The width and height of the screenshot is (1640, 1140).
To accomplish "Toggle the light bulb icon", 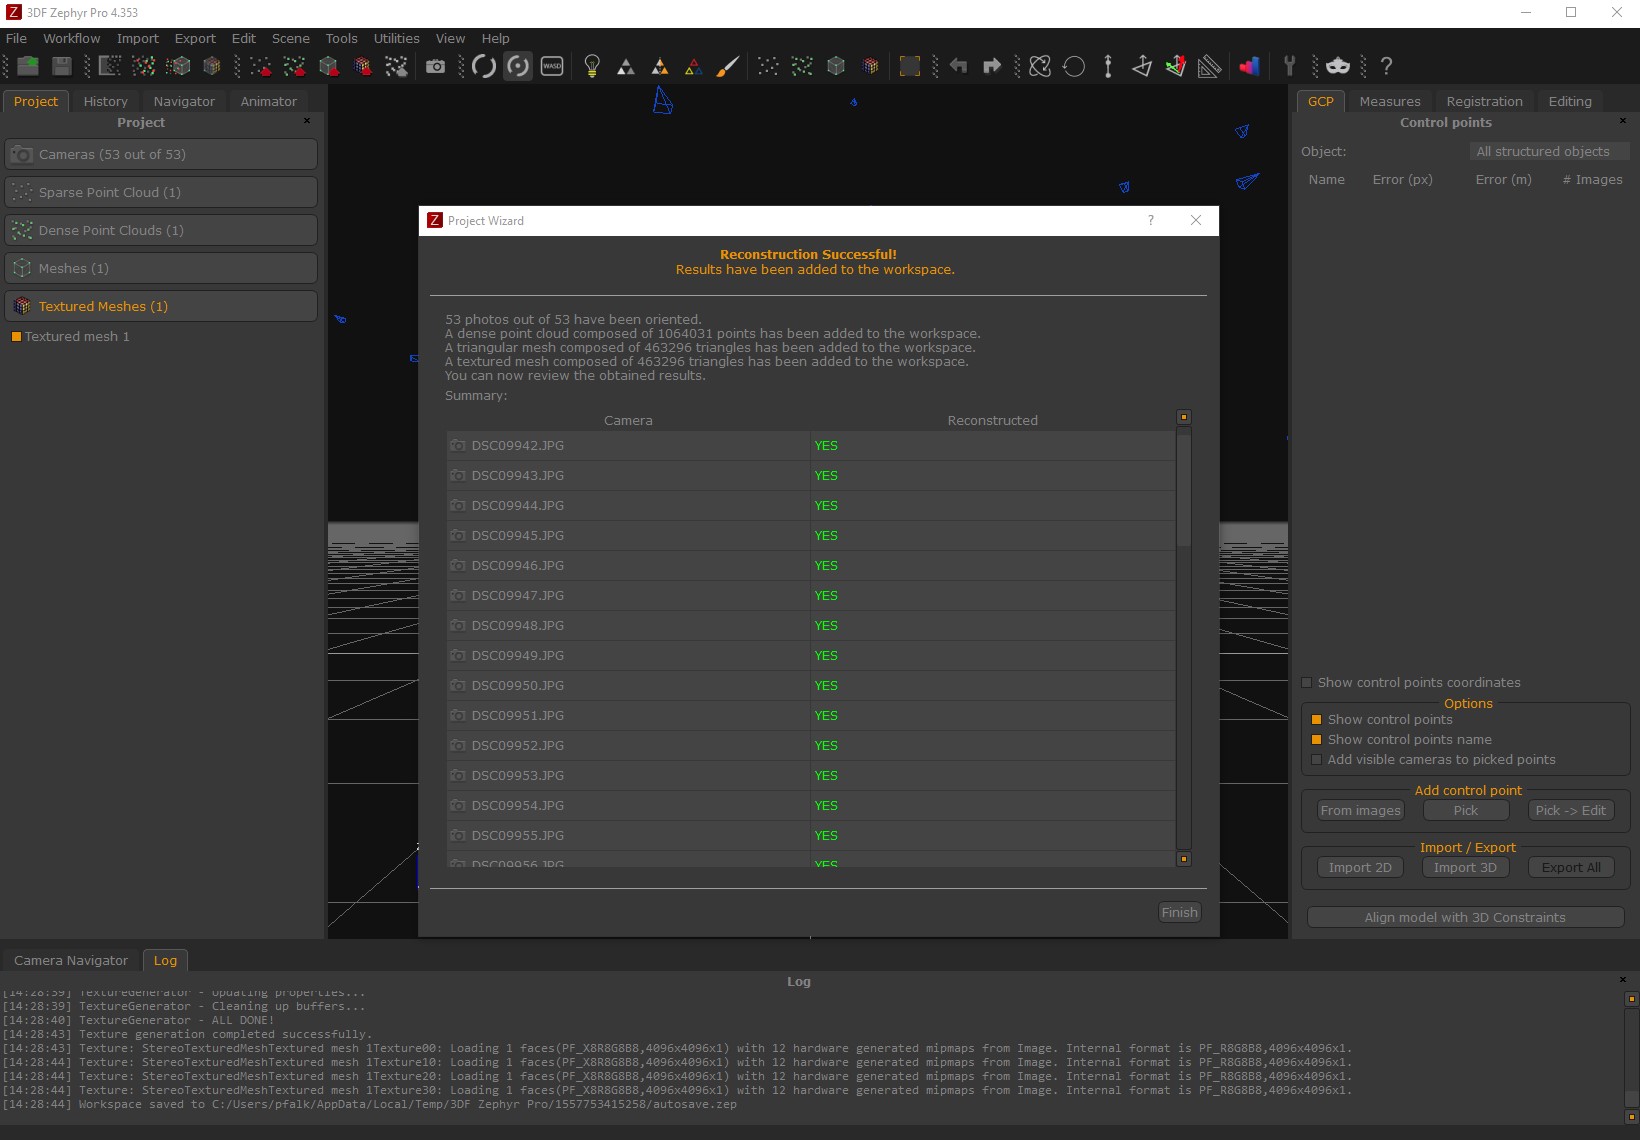I will pyautogui.click(x=592, y=66).
